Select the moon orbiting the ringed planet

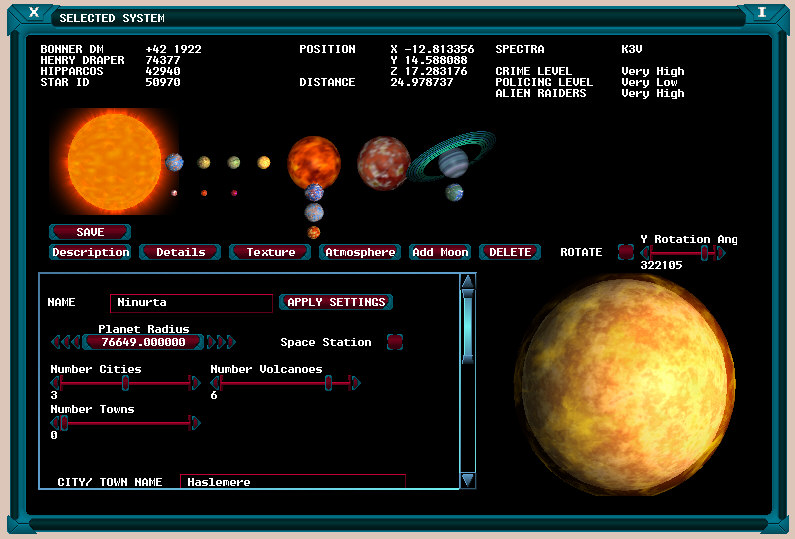tap(454, 192)
